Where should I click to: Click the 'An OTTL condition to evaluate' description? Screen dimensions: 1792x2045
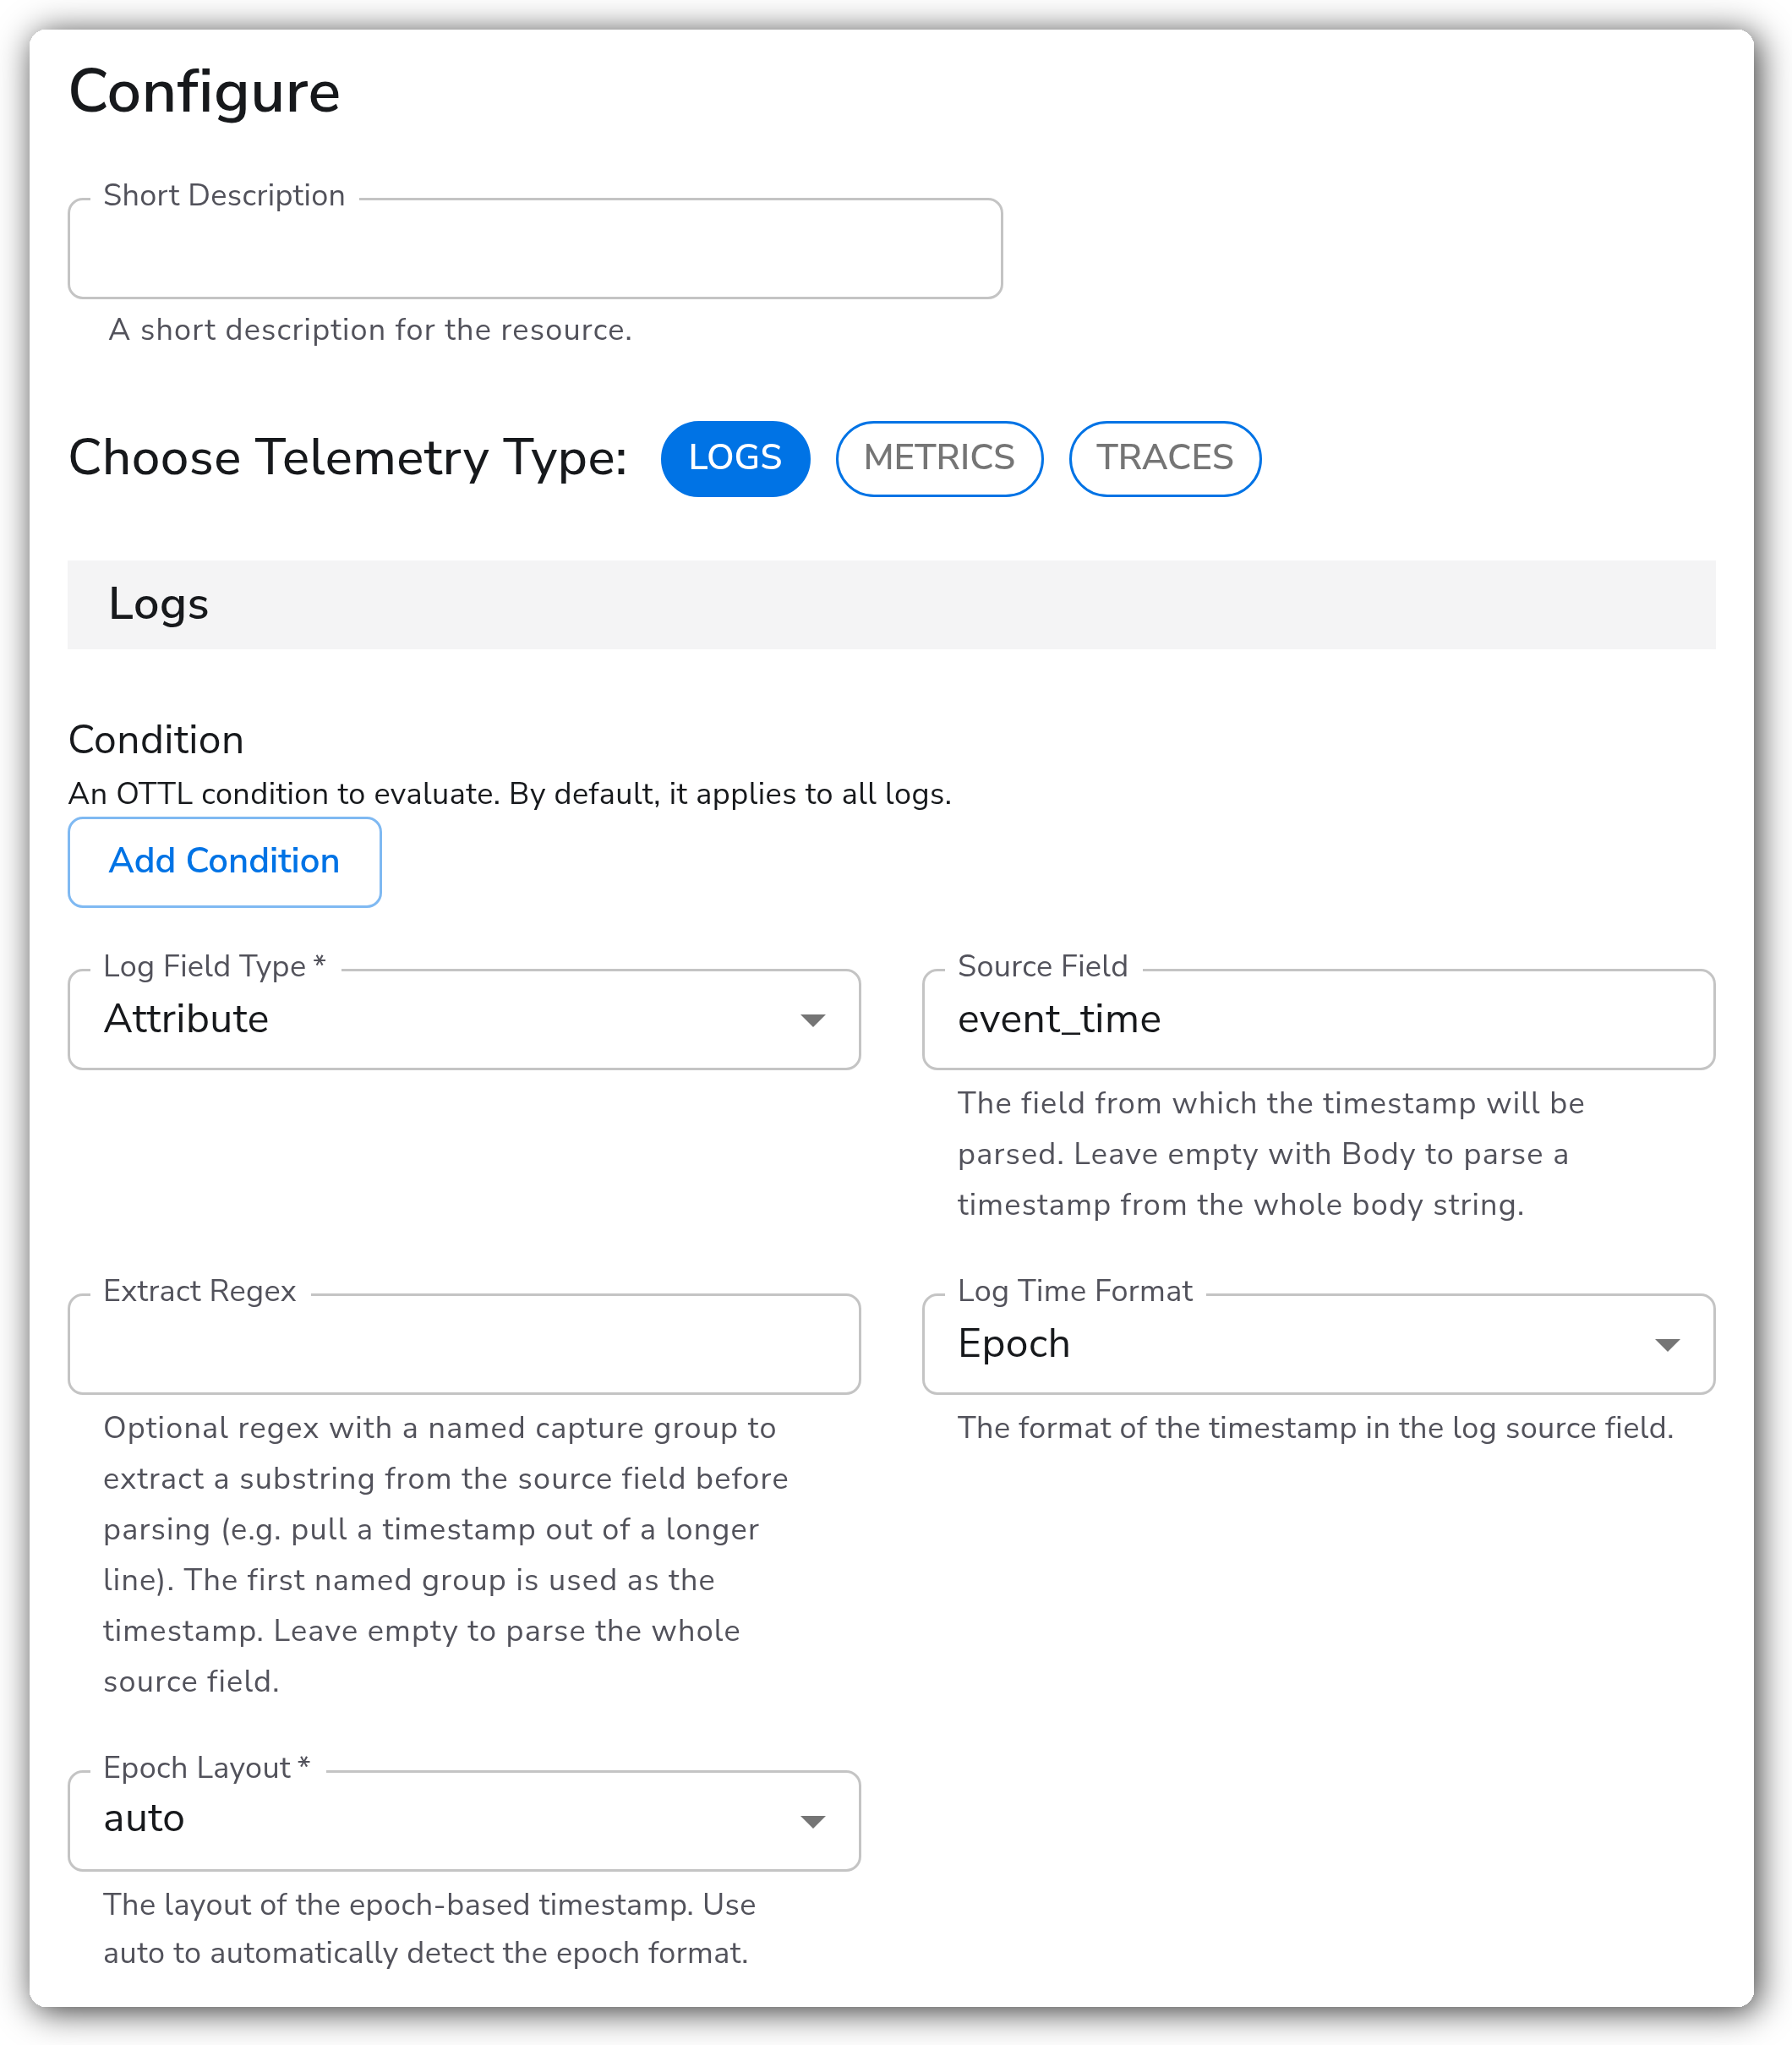click(510, 794)
